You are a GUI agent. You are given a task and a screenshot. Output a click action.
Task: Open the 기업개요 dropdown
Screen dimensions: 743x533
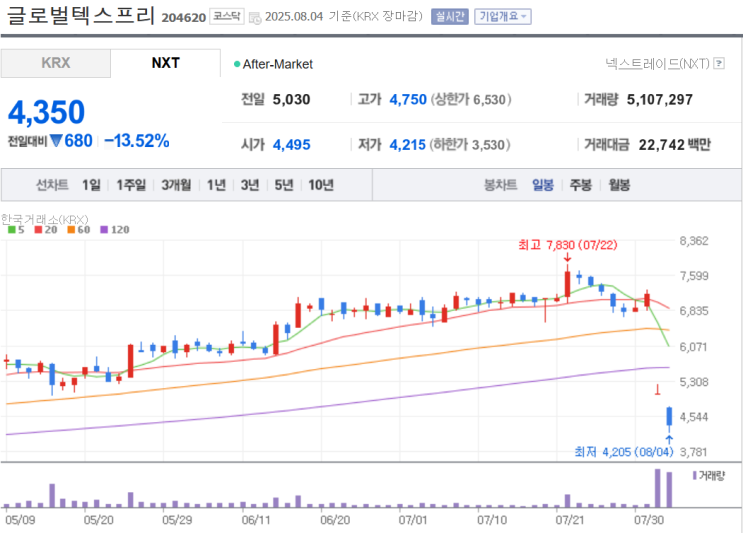[x=502, y=17]
